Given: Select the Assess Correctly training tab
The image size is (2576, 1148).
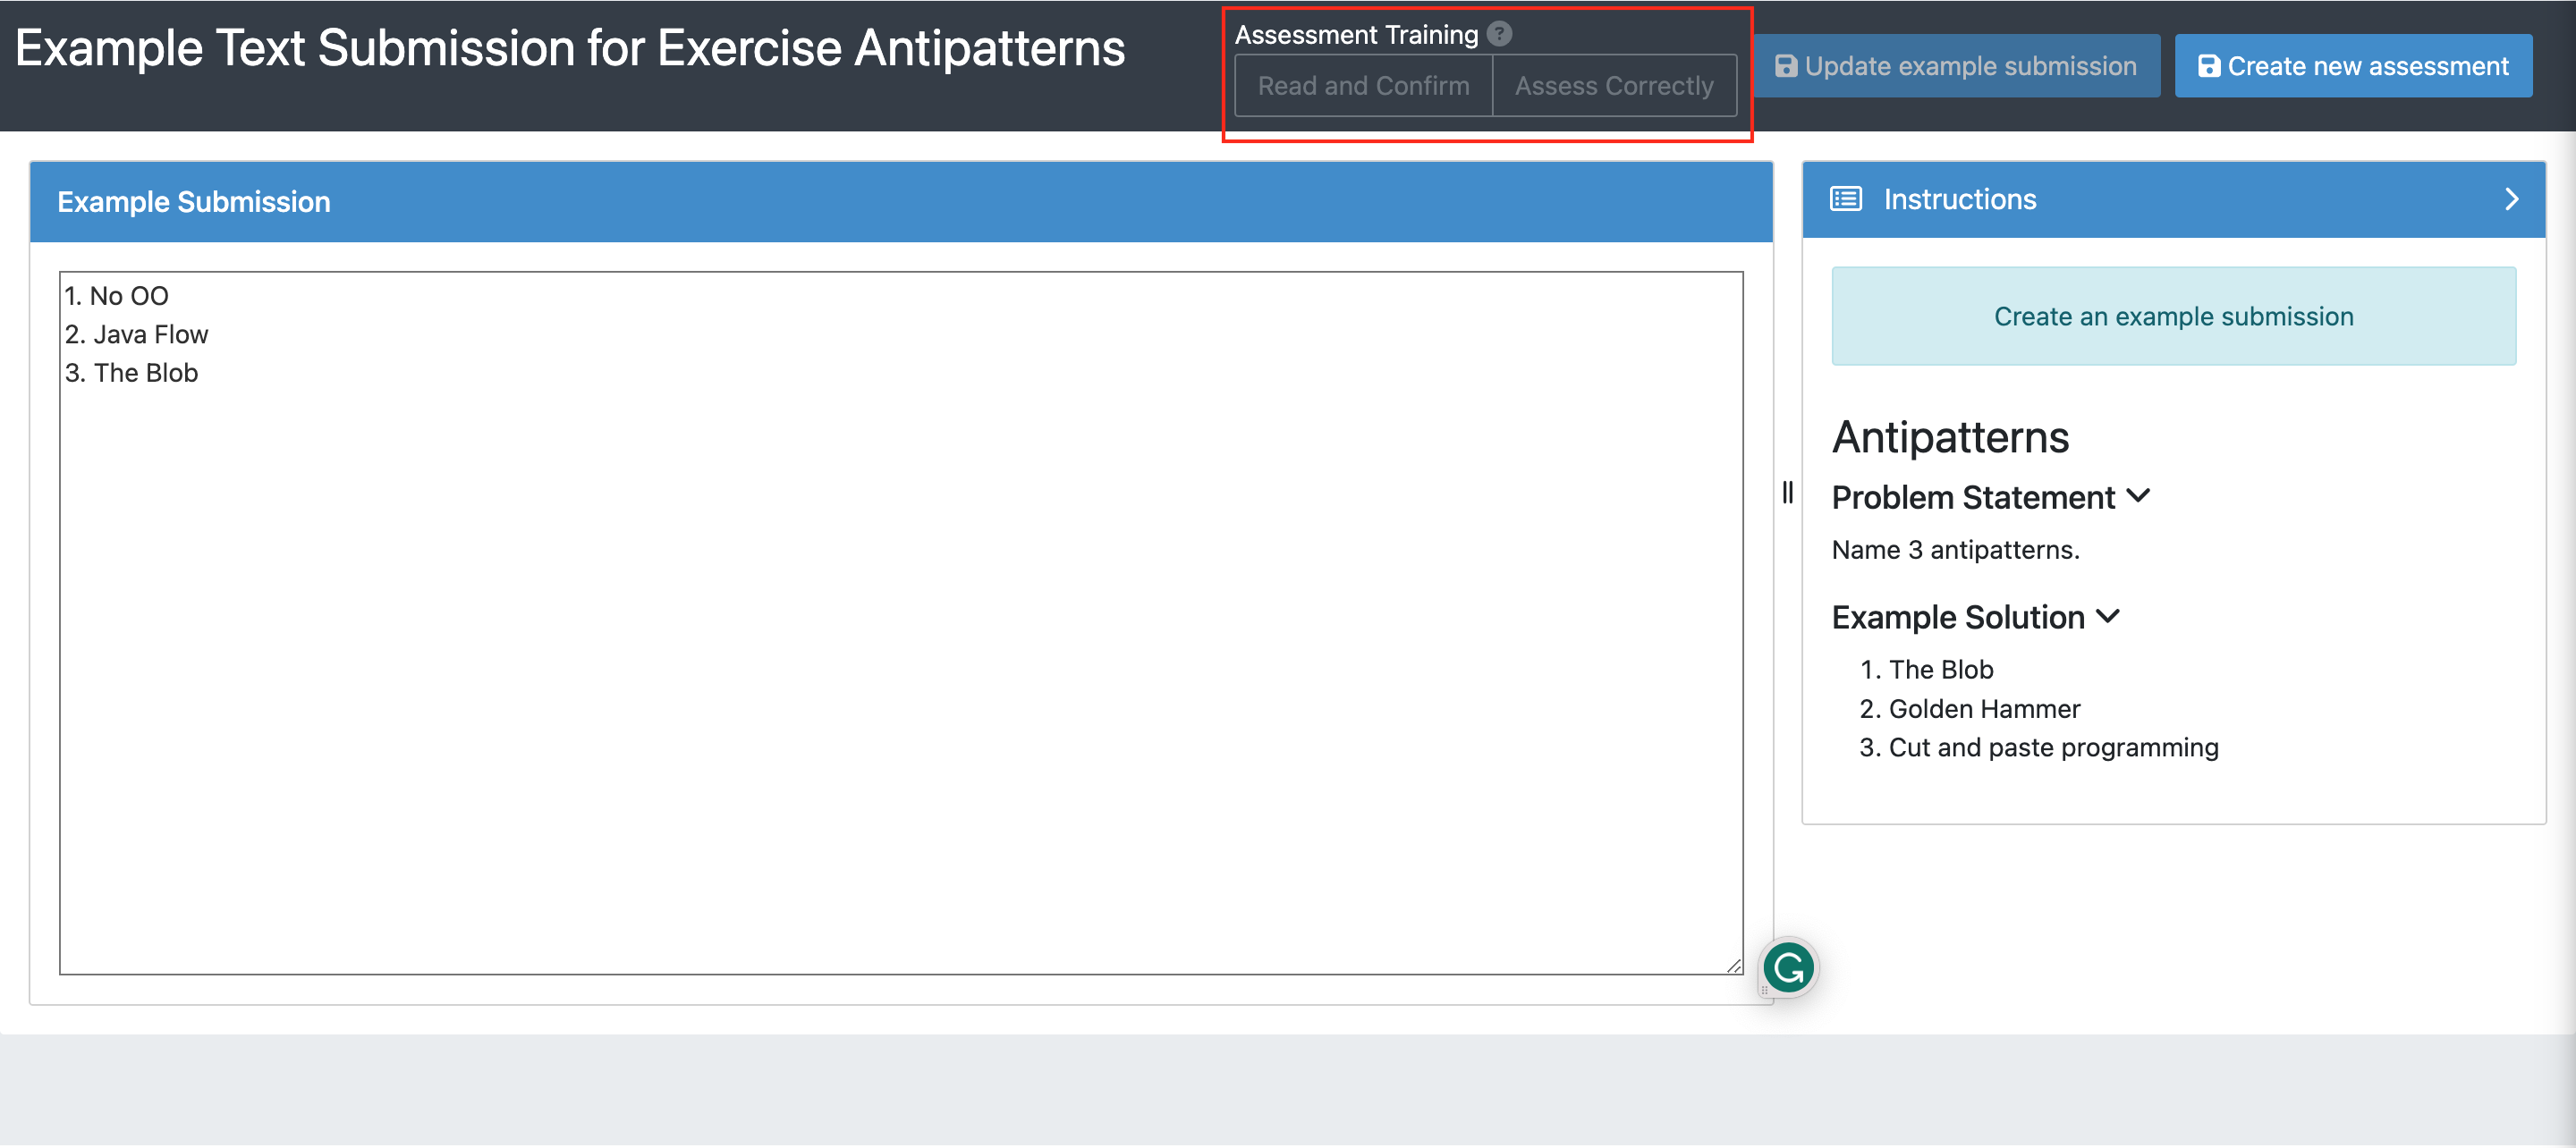Looking at the screenshot, I should [x=1615, y=86].
